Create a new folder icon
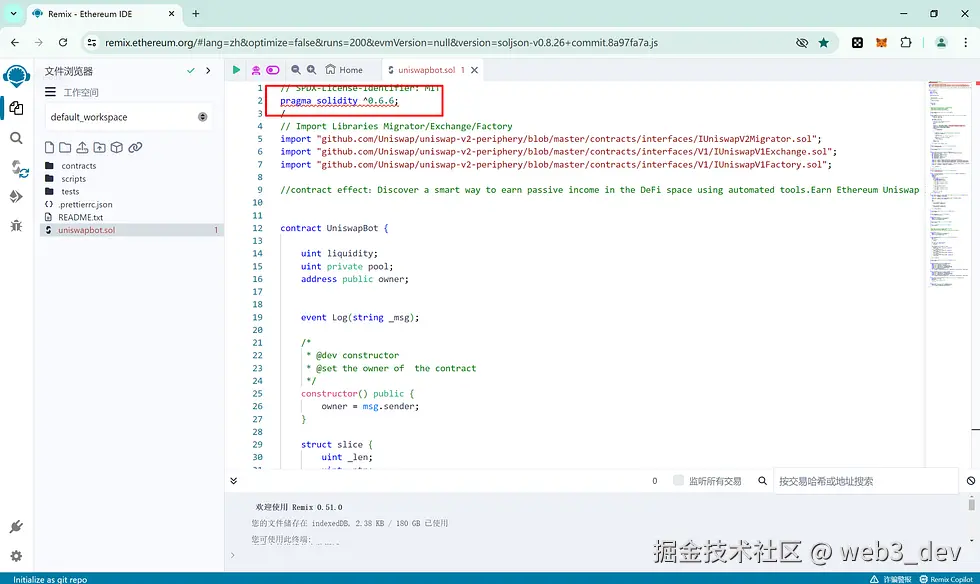The width and height of the screenshot is (980, 584). tap(65, 148)
